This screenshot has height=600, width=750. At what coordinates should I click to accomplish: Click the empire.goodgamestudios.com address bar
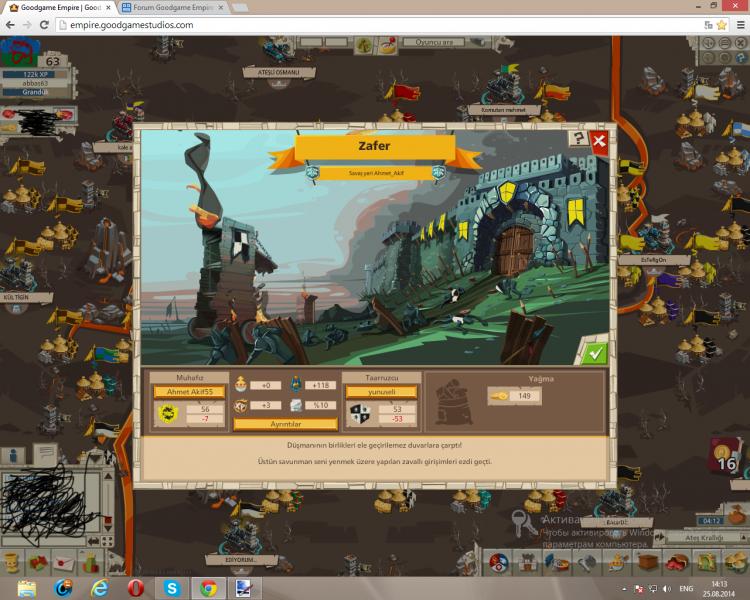pos(380,25)
